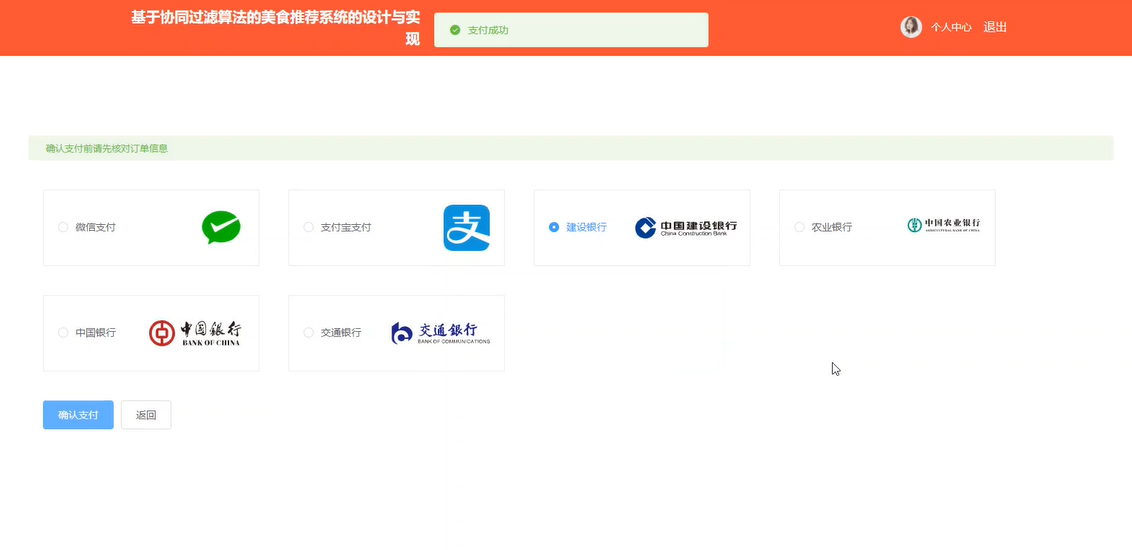1132x550 pixels.
Task: Select the 微信支付 radio button
Action: [x=63, y=227]
